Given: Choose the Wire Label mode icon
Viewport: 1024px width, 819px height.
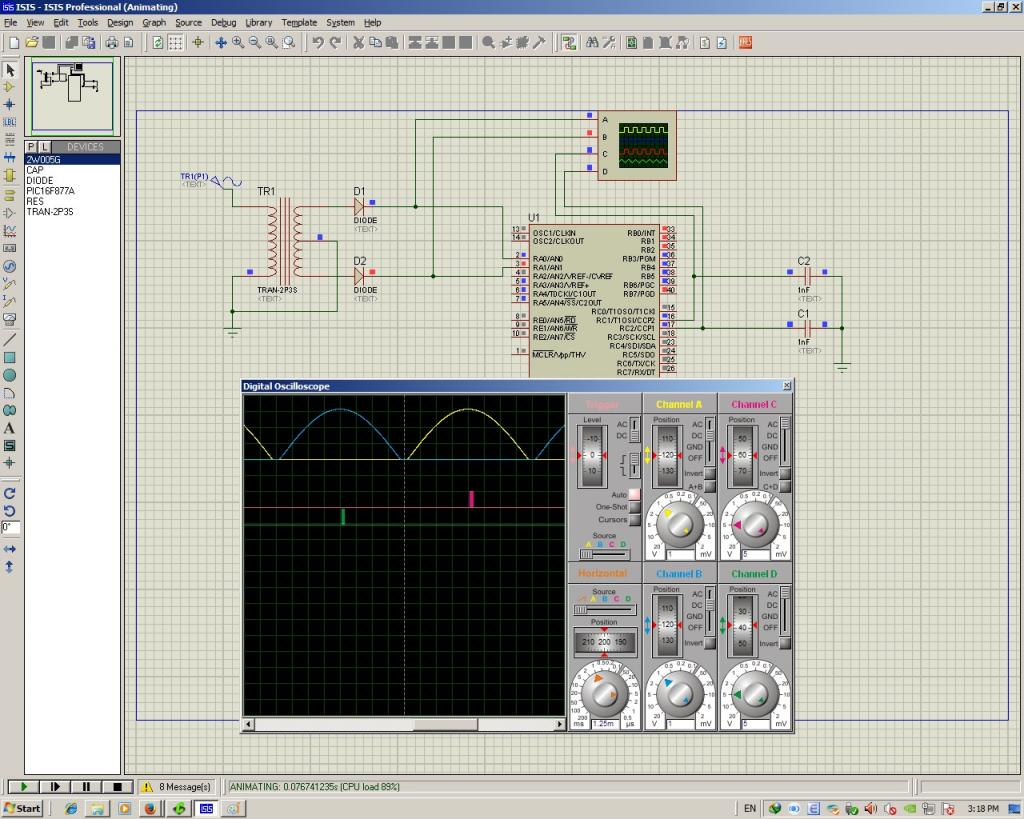Looking at the screenshot, I should click(x=10, y=122).
